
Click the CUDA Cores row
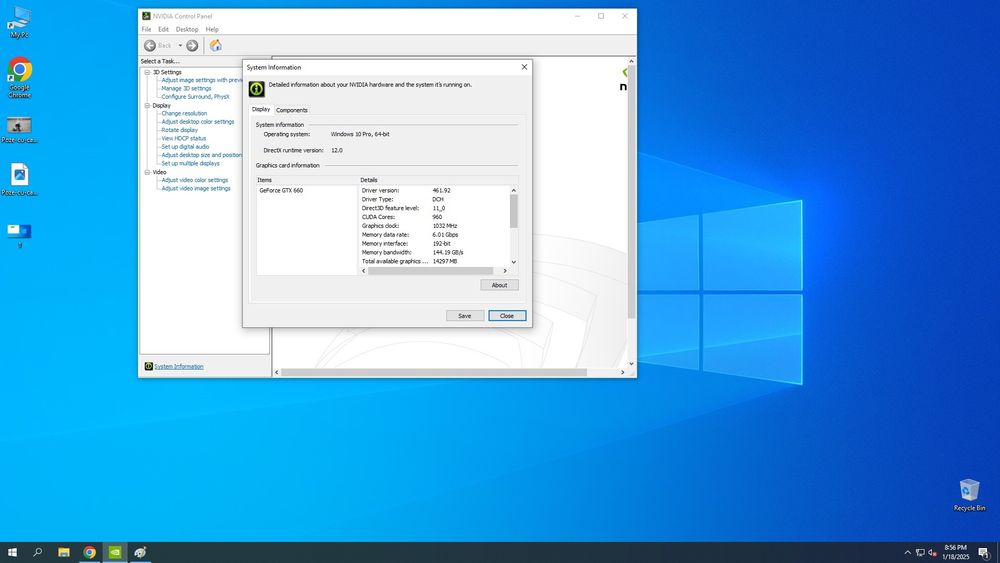(434, 217)
